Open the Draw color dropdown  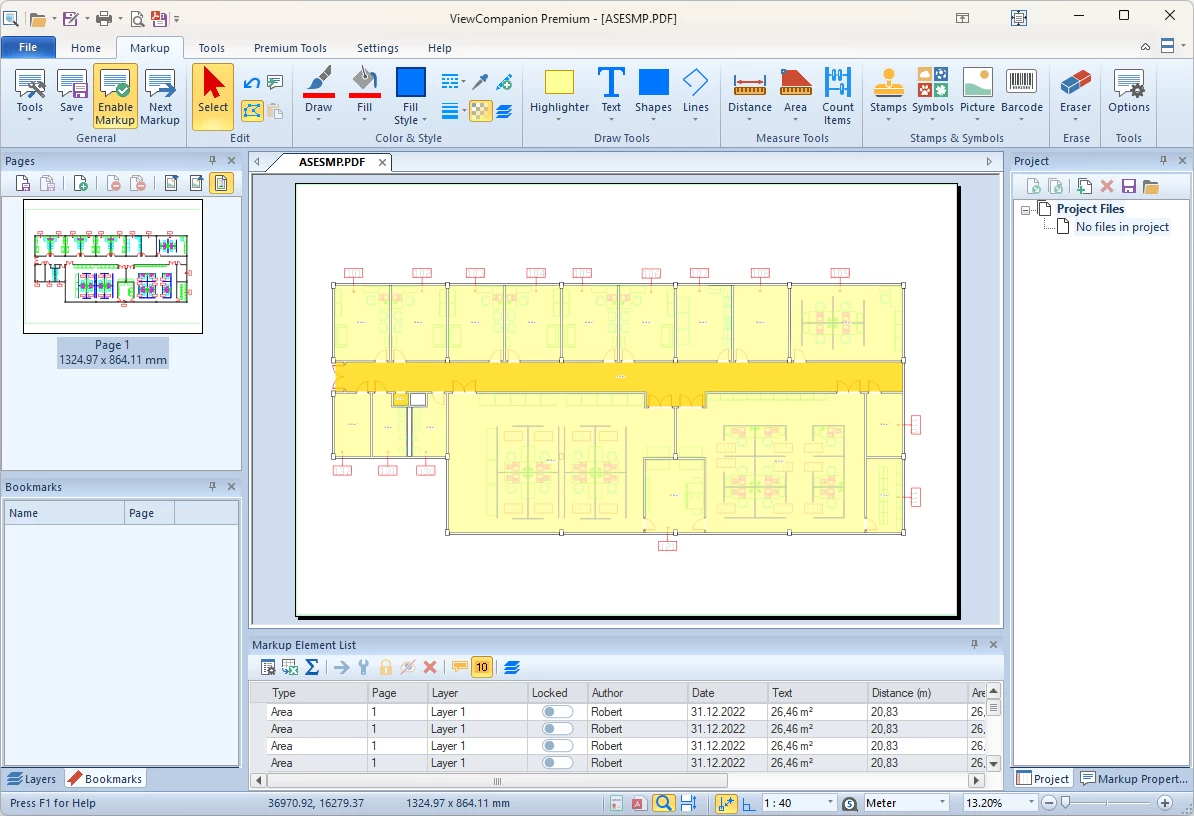point(318,120)
